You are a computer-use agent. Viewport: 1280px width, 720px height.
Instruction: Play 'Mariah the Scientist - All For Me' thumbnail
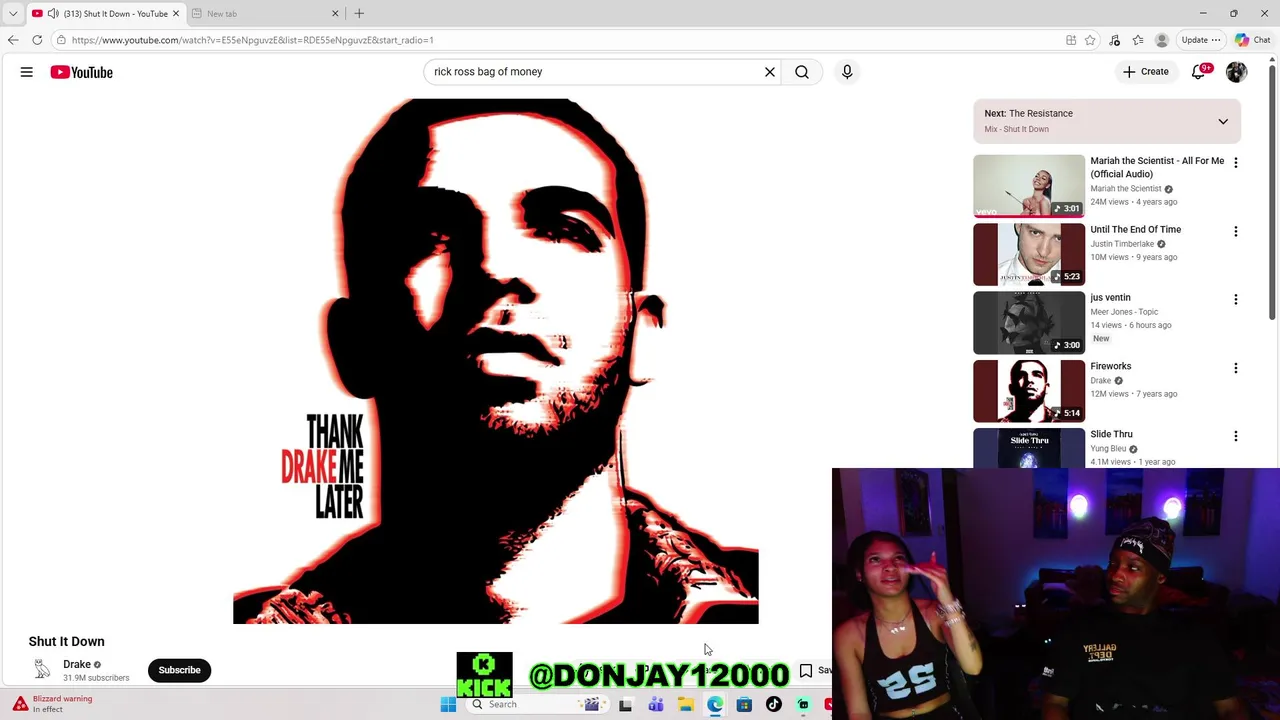tap(1029, 186)
